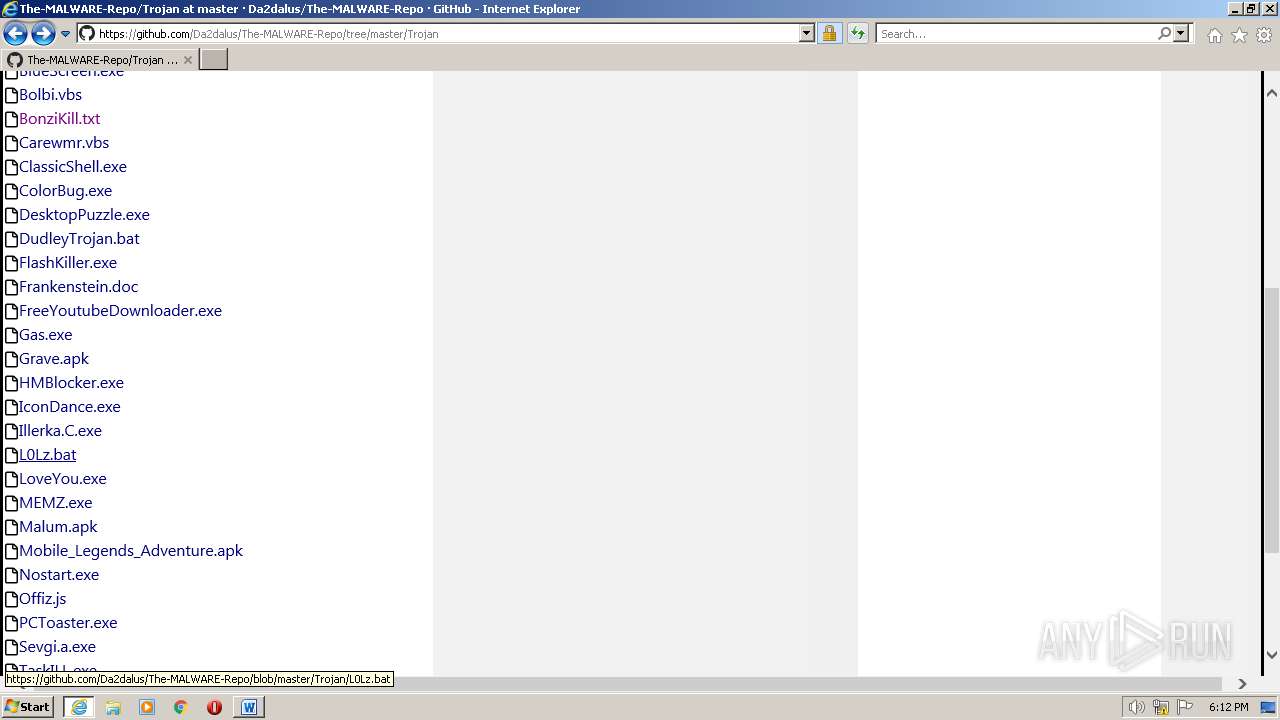Open Mobile_Legends_Adventure.apk file entry
Image resolution: width=1280 pixels, height=720 pixels.
[x=131, y=550]
